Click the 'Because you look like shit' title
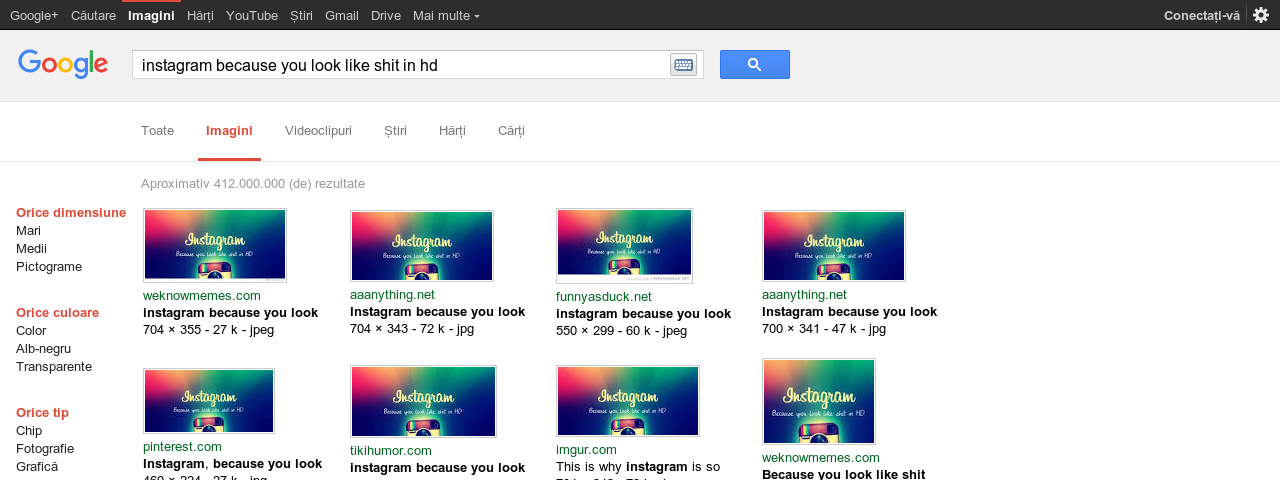This screenshot has width=1280, height=480. pos(843,474)
